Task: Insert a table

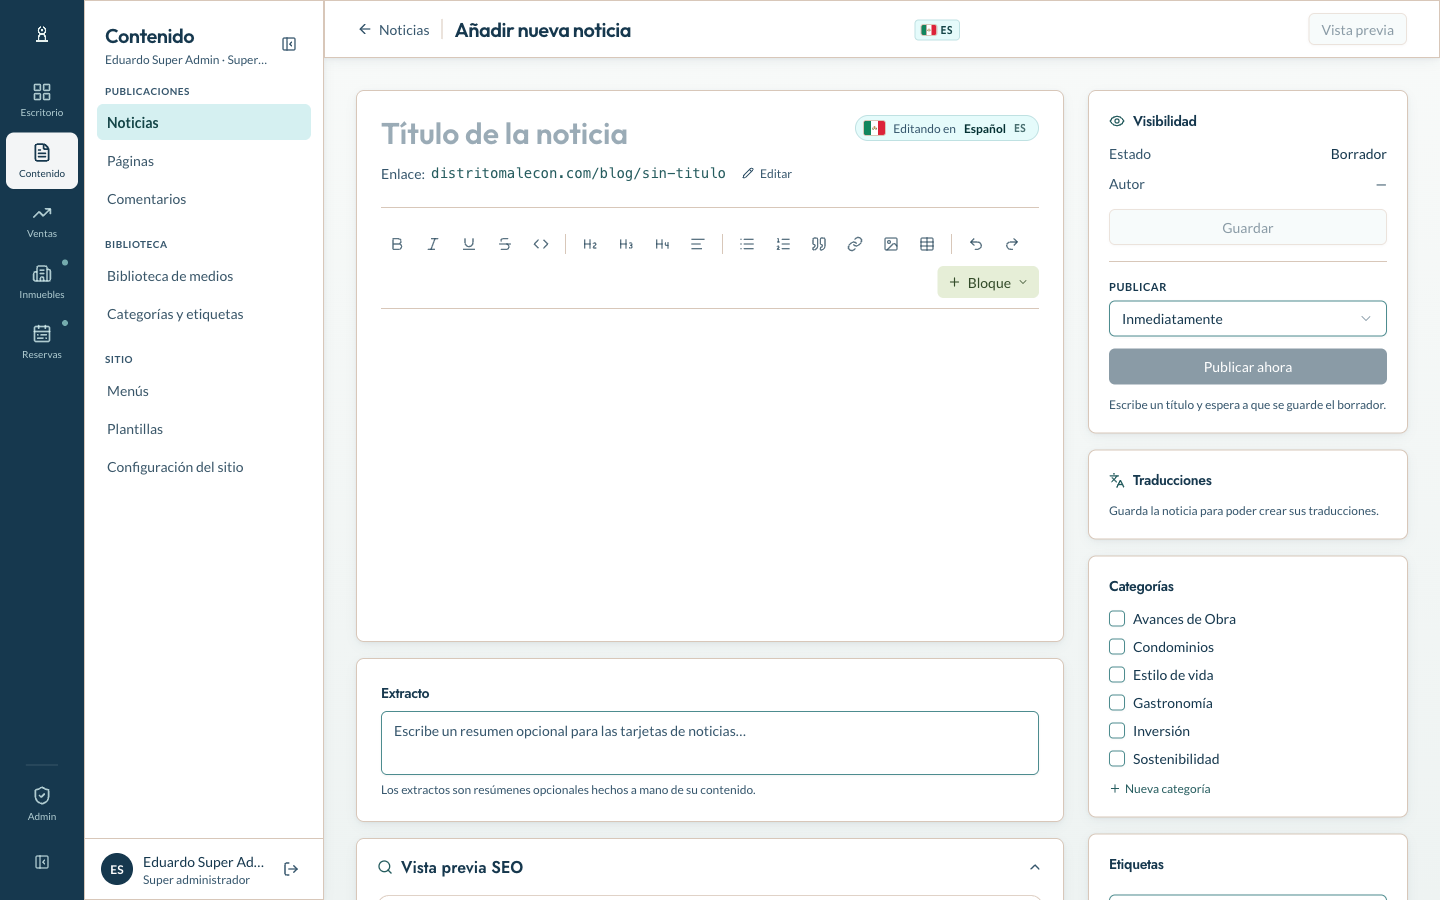Action: (927, 244)
